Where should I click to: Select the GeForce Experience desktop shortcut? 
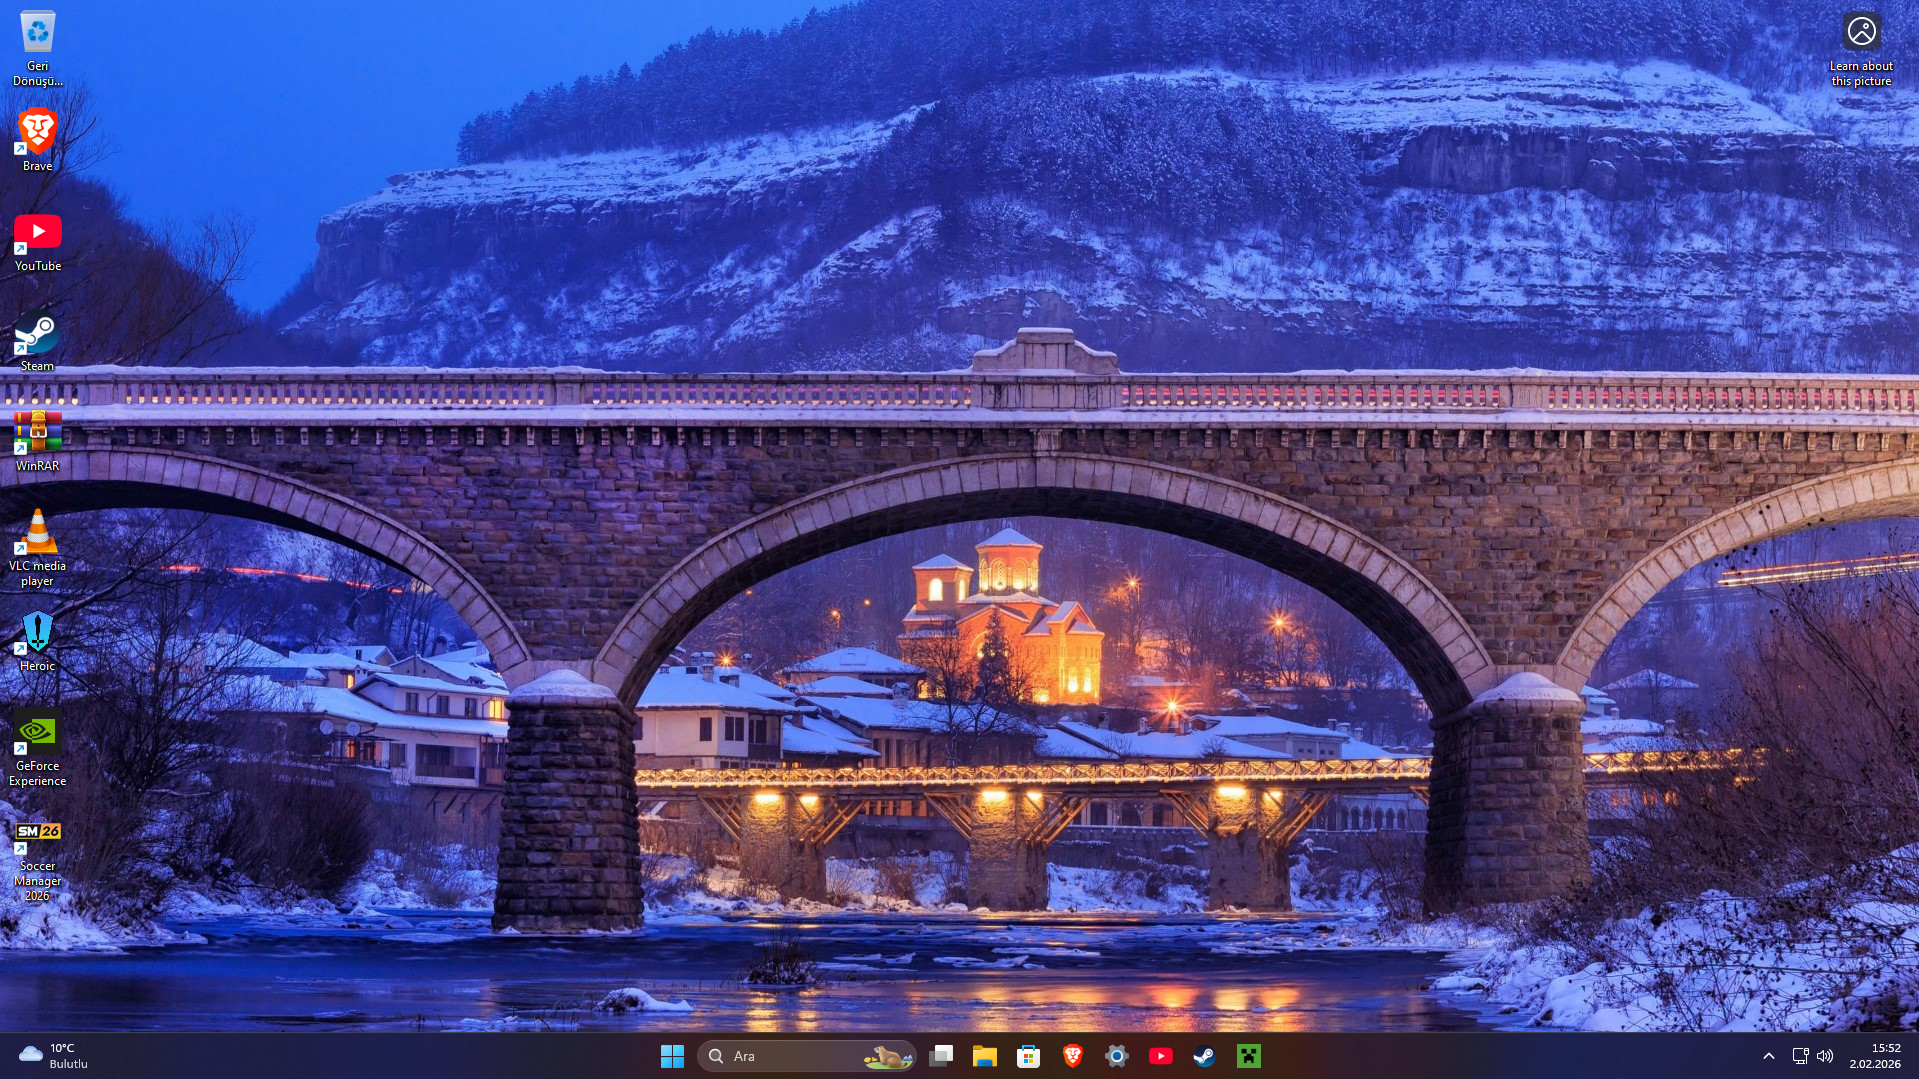click(37, 748)
